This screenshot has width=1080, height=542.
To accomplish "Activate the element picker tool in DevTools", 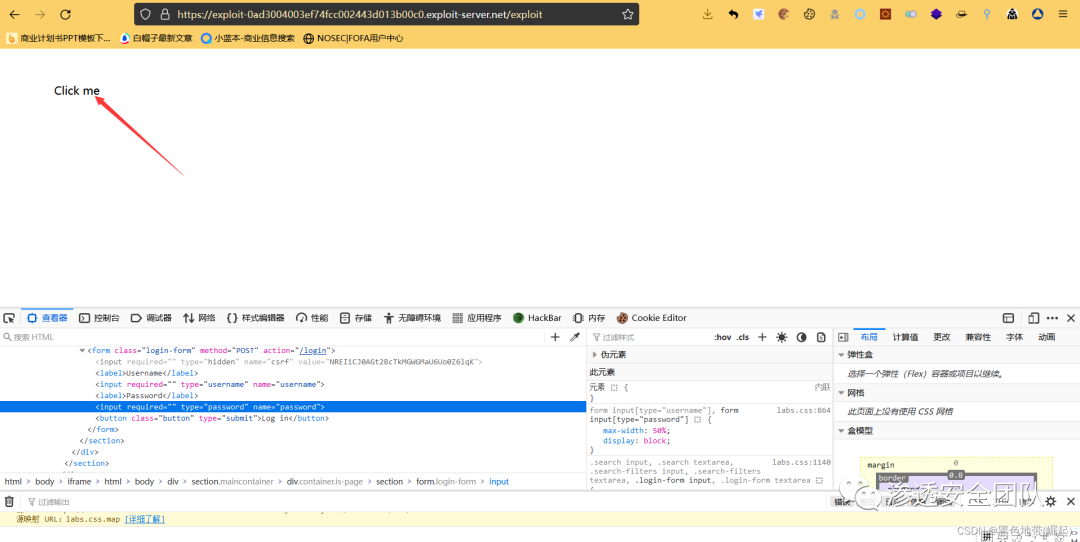I will (x=9, y=318).
